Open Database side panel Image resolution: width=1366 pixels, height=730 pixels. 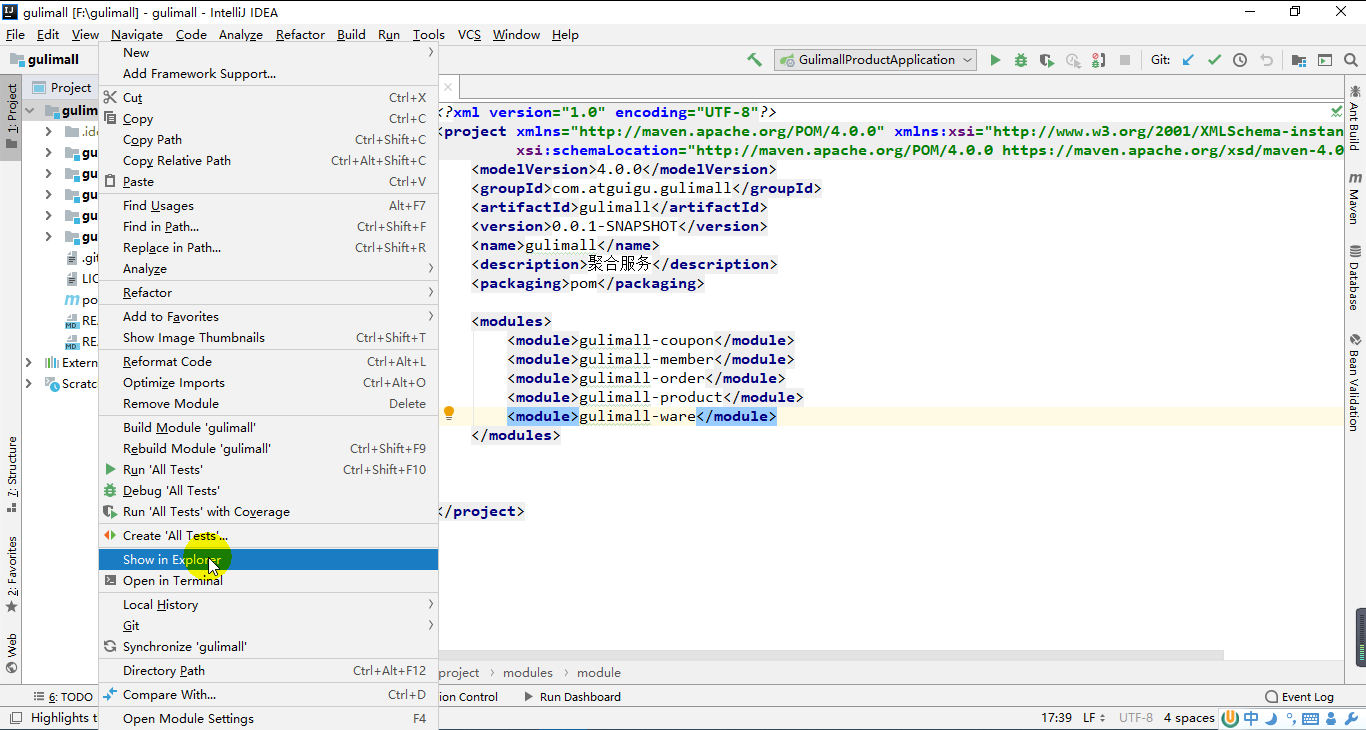(x=1355, y=277)
